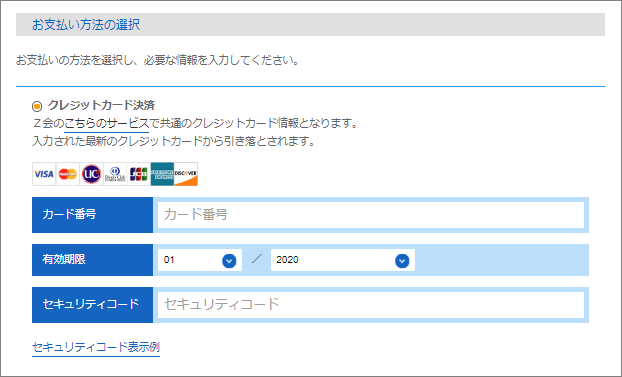622x377 pixels.
Task: Click the JCB card logo
Action: coord(138,174)
